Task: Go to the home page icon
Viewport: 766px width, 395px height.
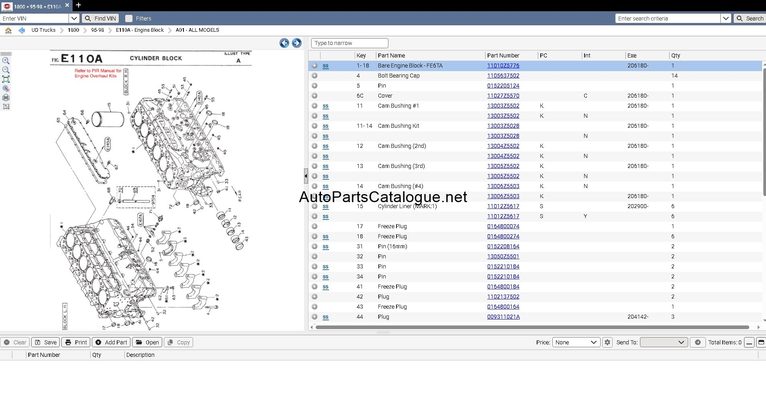Action: pos(8,30)
